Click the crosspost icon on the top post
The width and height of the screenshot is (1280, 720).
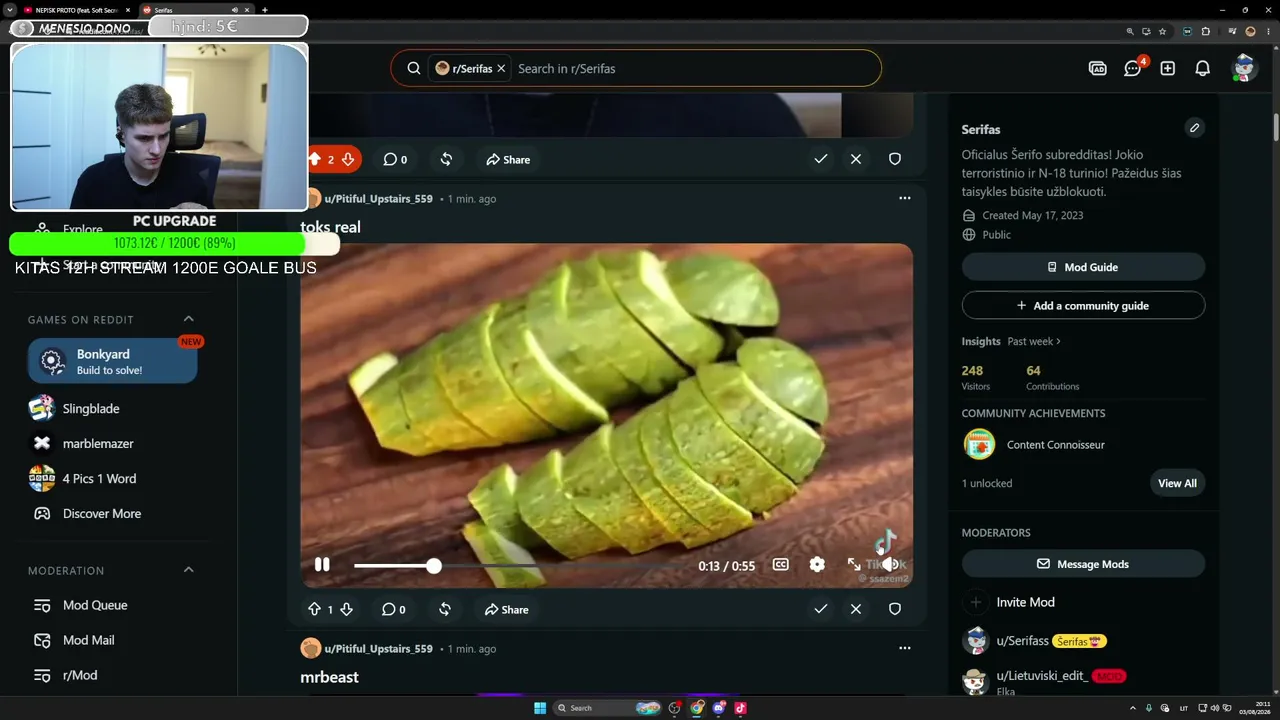coord(446,159)
